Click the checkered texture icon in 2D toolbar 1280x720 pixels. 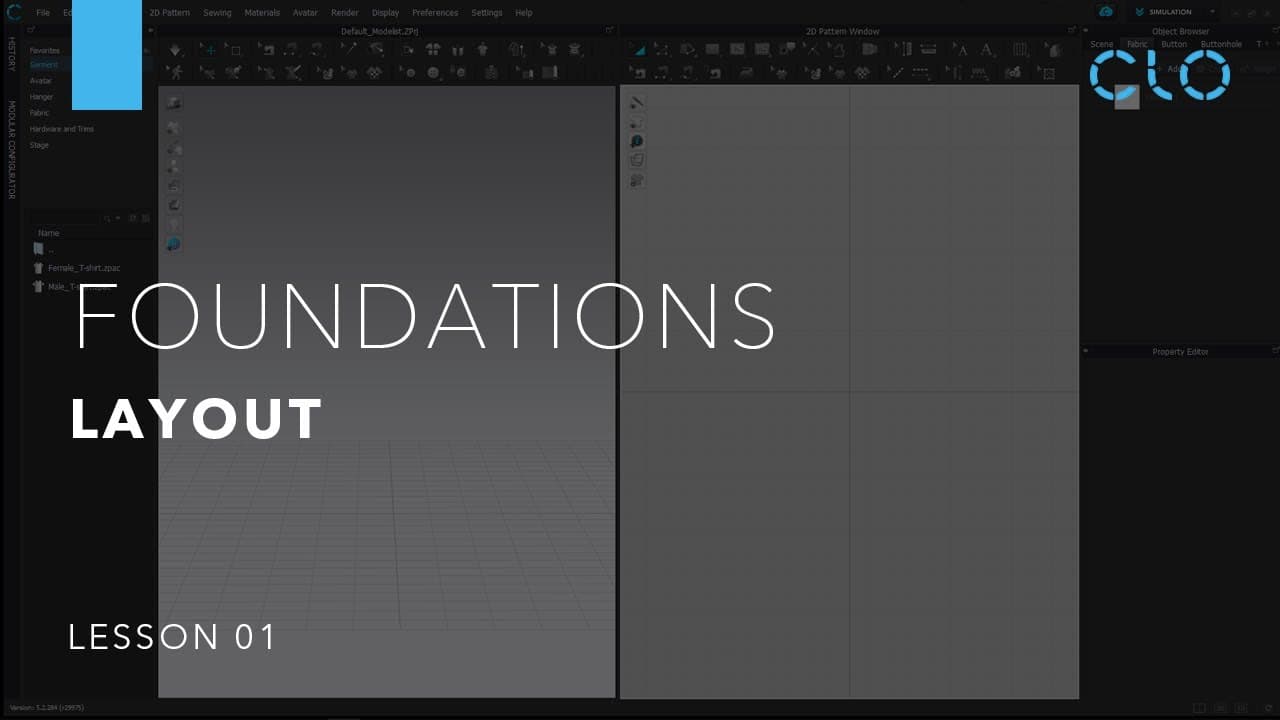(x=862, y=72)
